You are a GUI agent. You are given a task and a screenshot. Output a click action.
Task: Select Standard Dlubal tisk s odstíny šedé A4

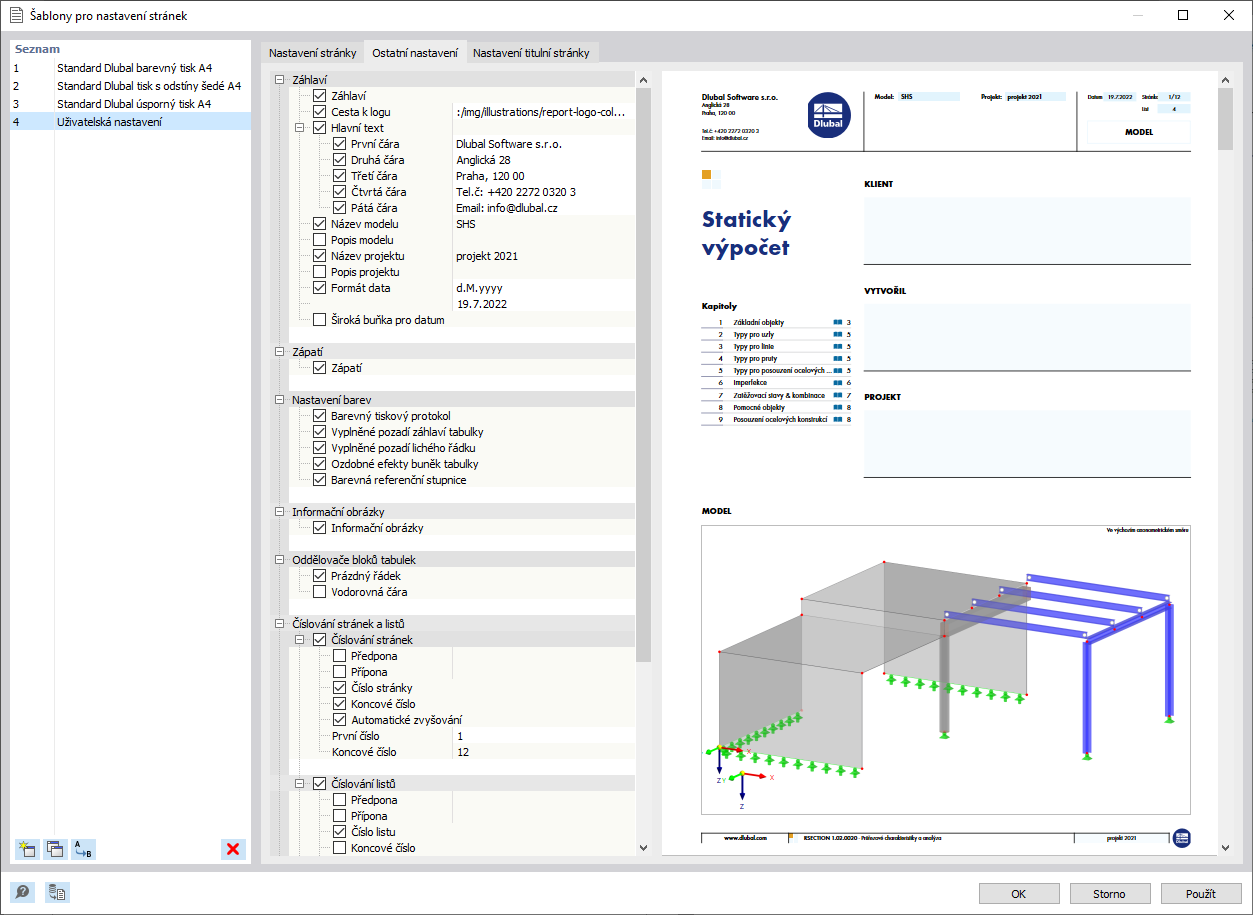[x=130, y=86]
